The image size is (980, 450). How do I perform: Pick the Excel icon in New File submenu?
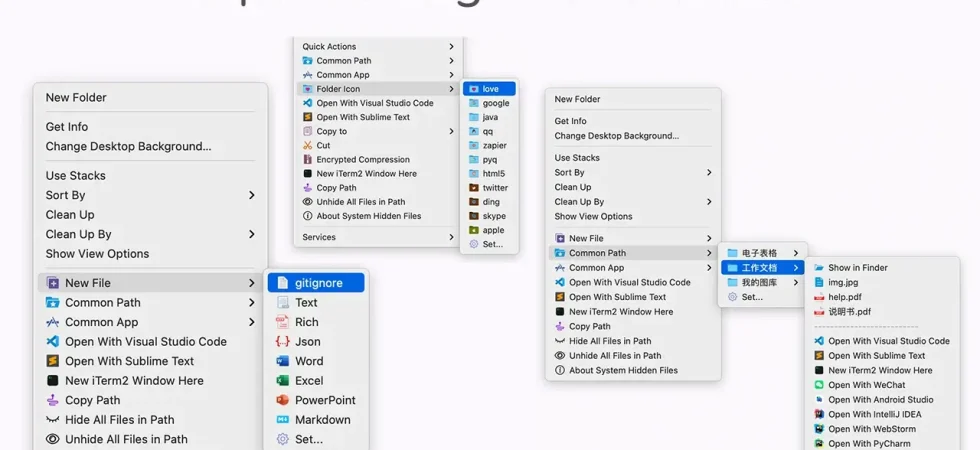point(283,381)
